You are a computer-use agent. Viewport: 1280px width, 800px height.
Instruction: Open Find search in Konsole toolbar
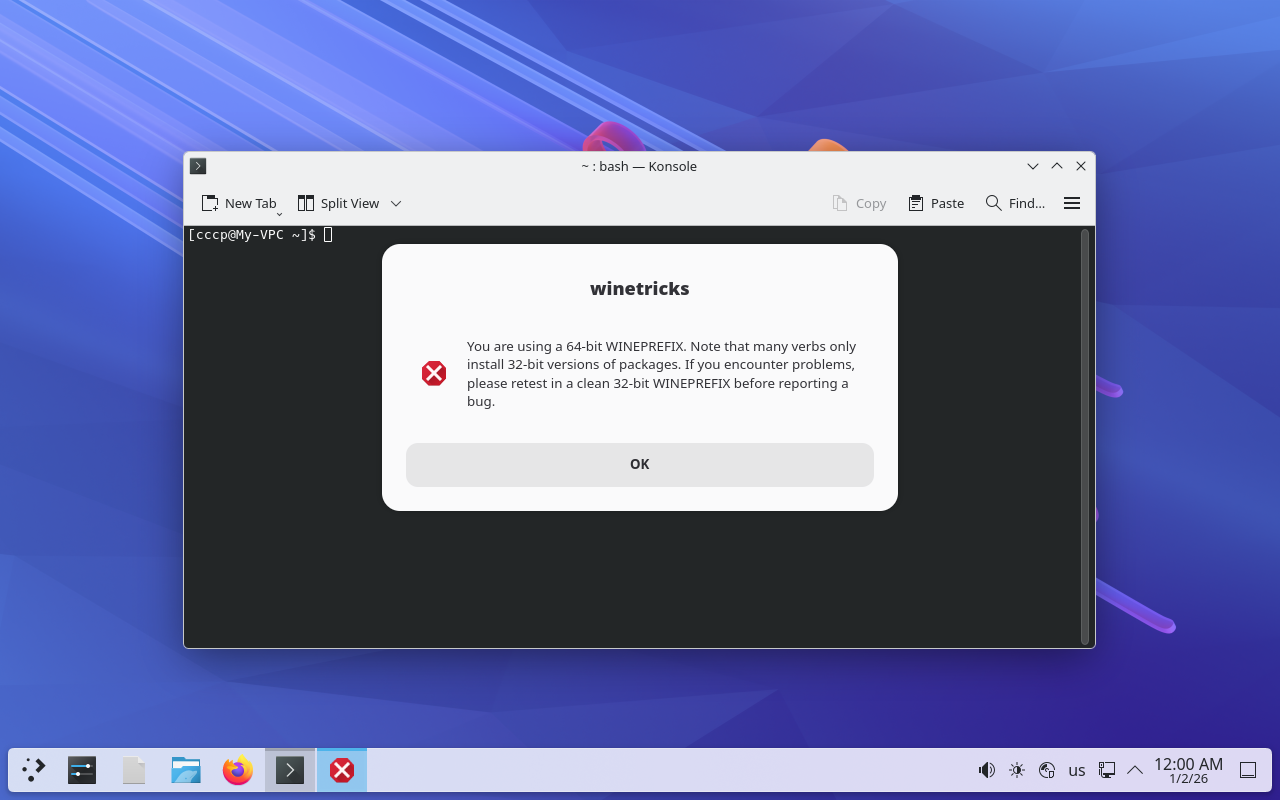click(1015, 203)
